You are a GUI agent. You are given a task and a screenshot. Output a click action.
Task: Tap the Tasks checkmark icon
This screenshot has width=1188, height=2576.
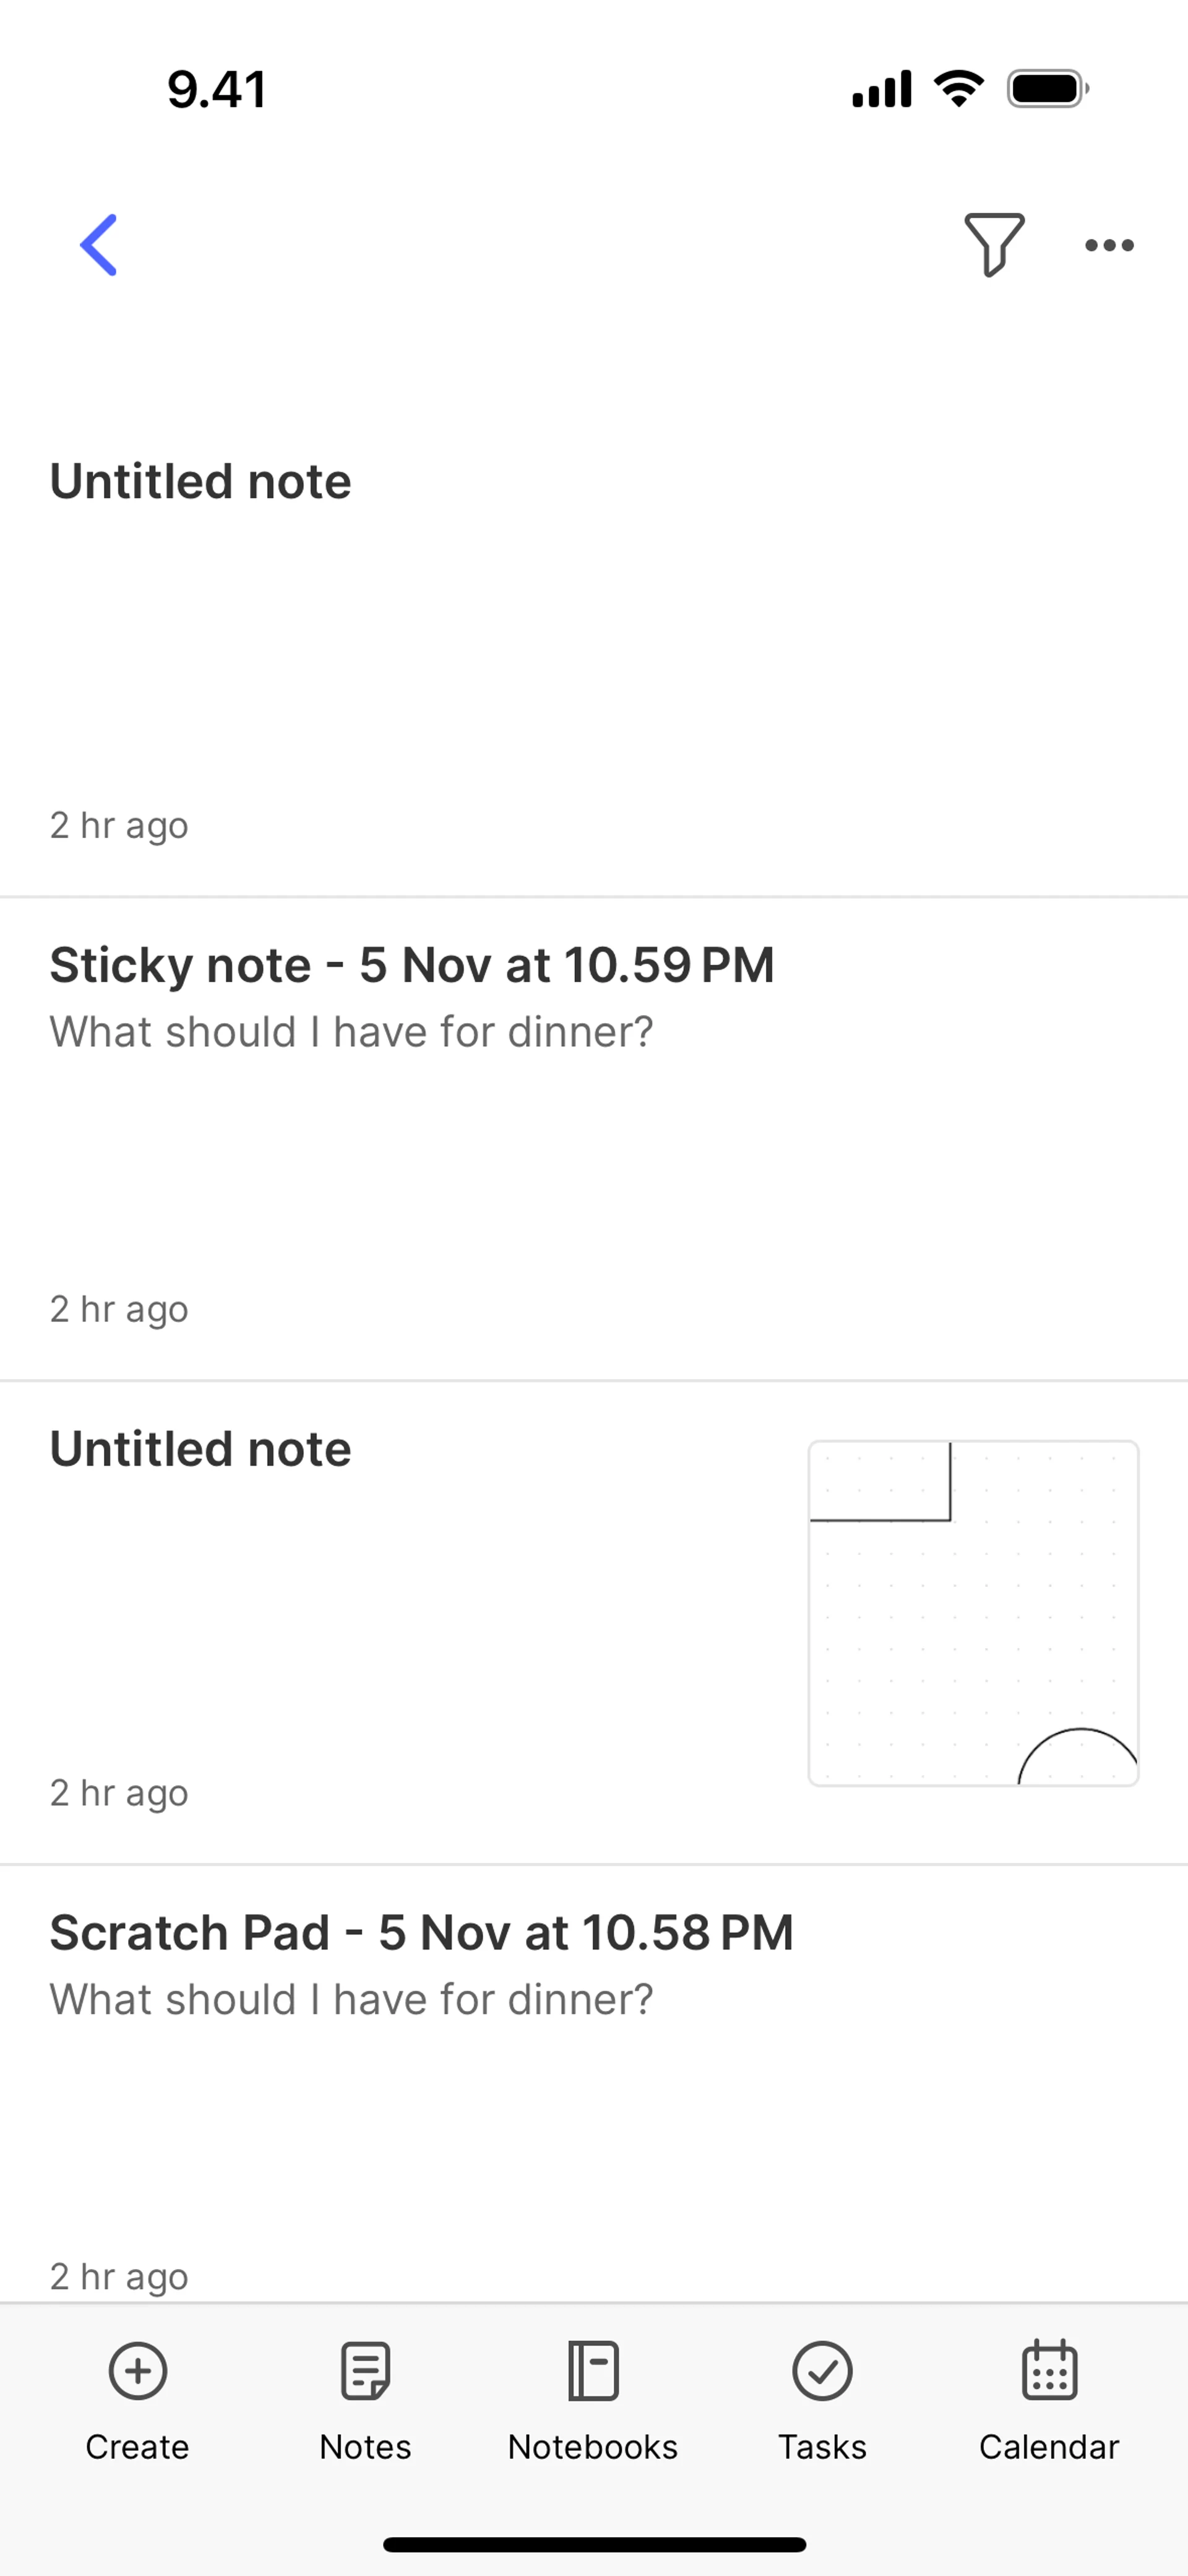[x=822, y=2370]
